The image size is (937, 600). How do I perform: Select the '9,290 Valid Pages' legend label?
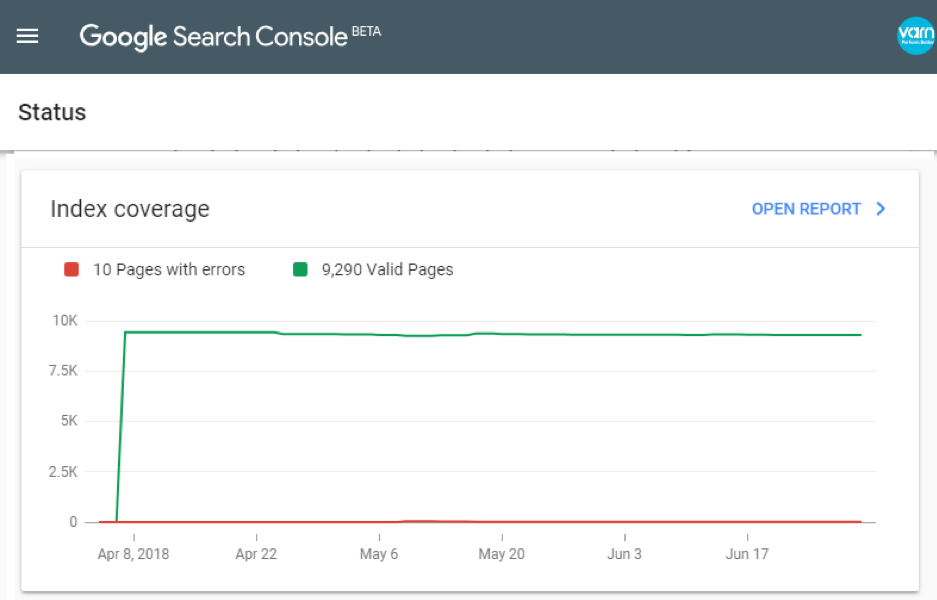click(388, 270)
